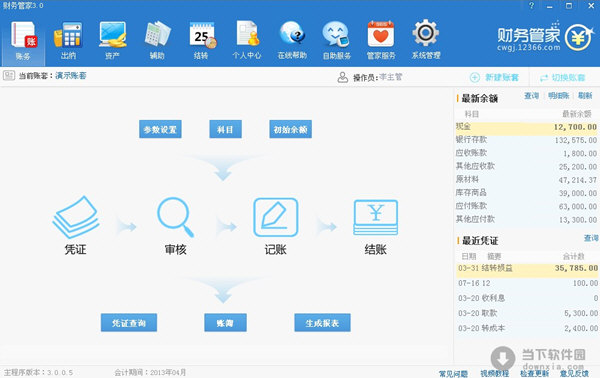Click the 初始余额 button
Image resolution: width=600 pixels, height=378 pixels.
pos(290,129)
